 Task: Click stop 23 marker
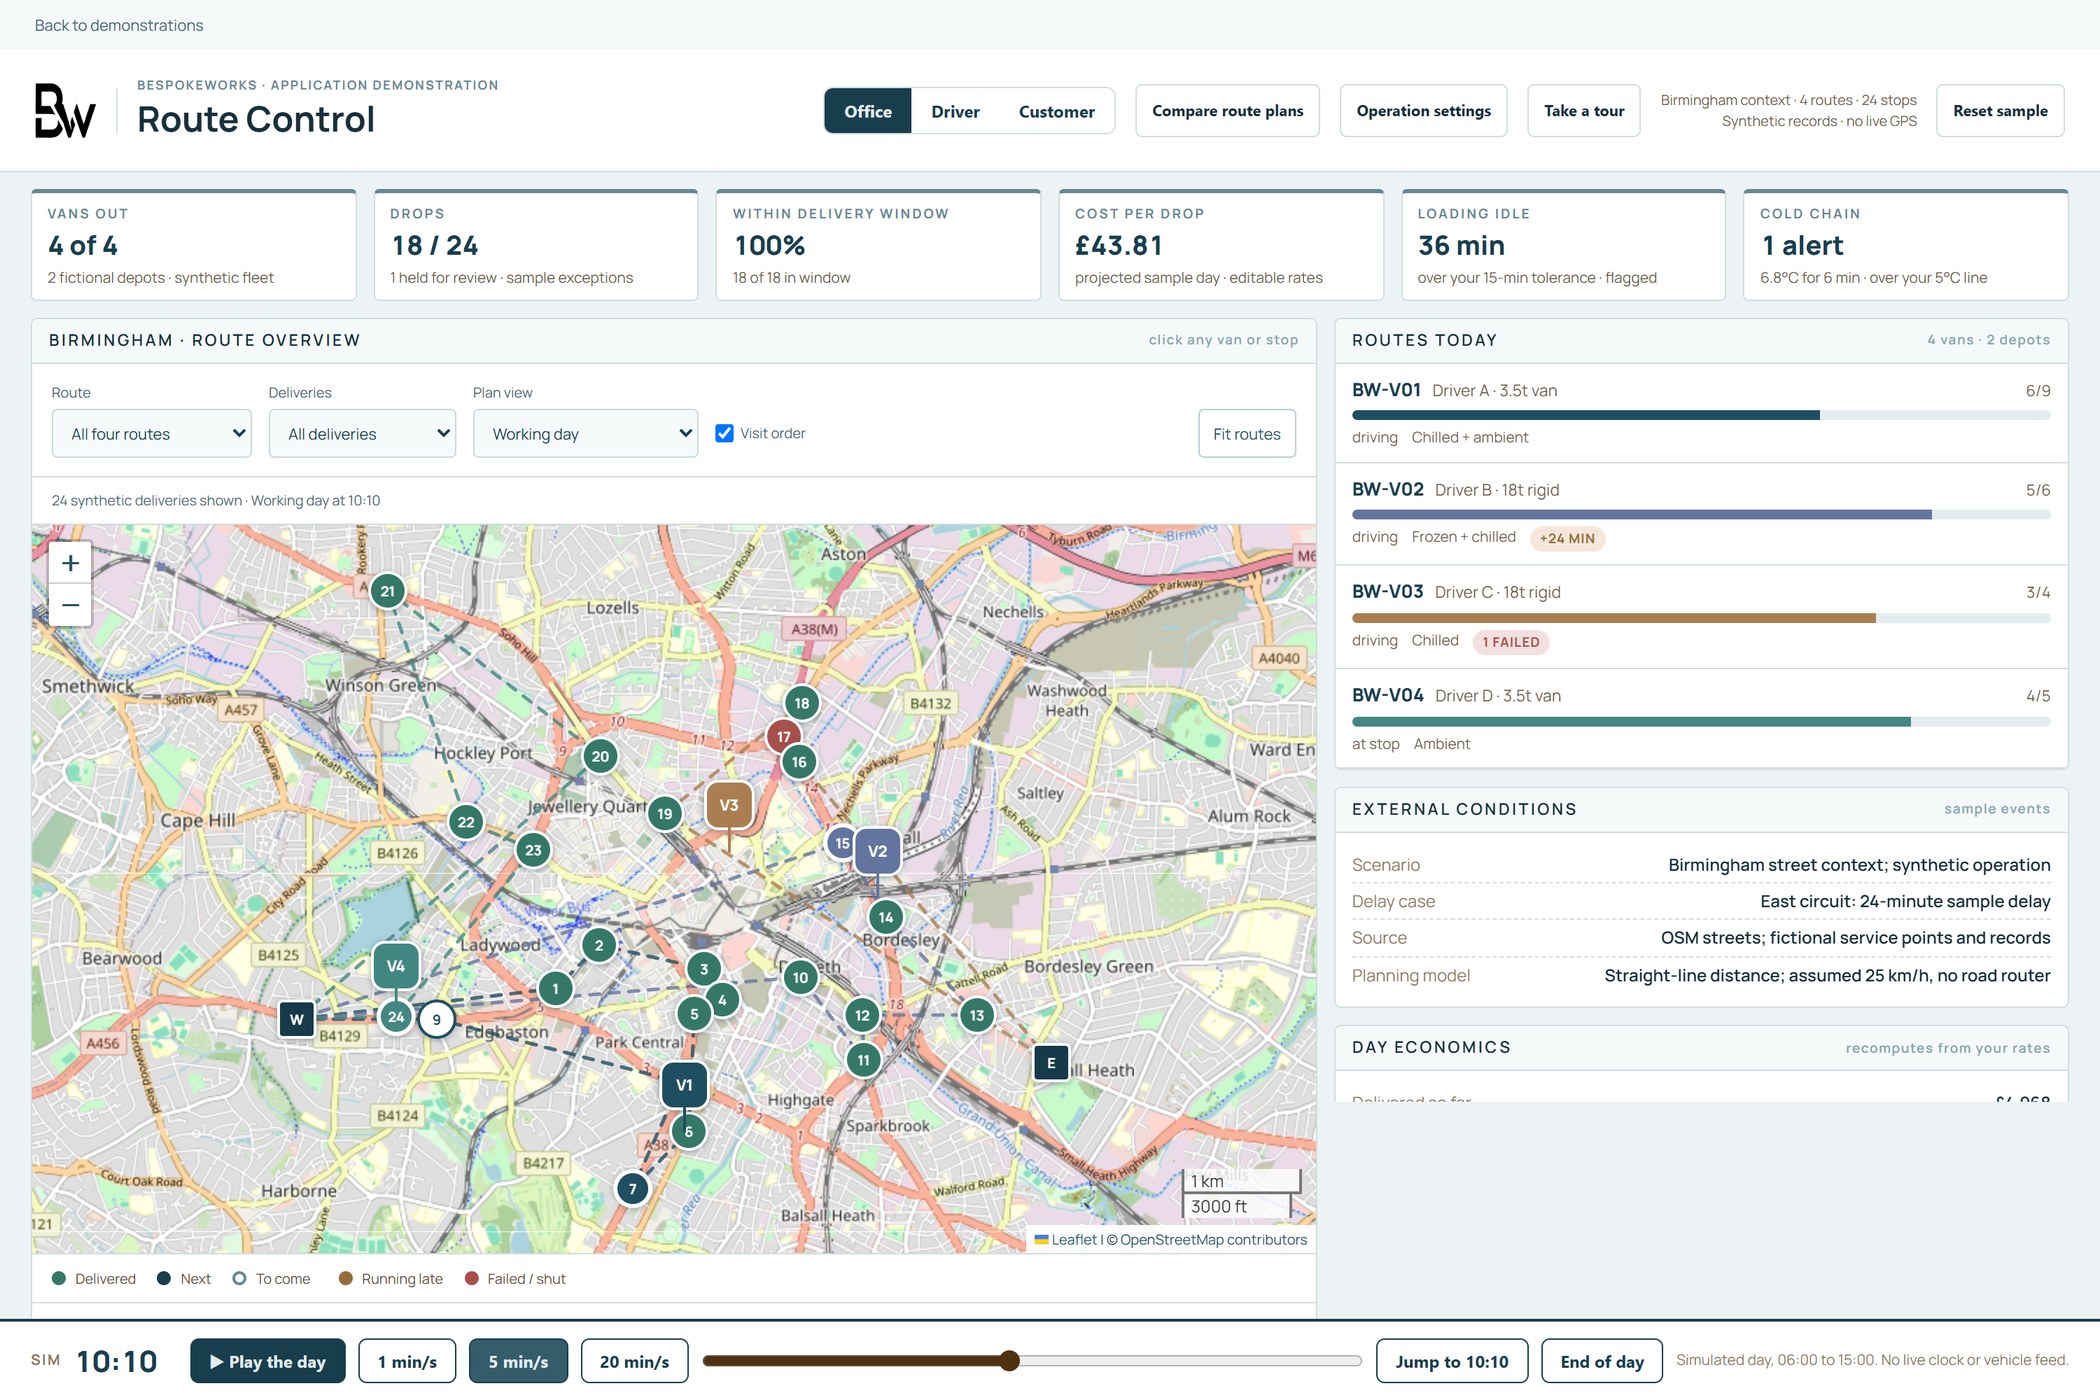point(534,851)
